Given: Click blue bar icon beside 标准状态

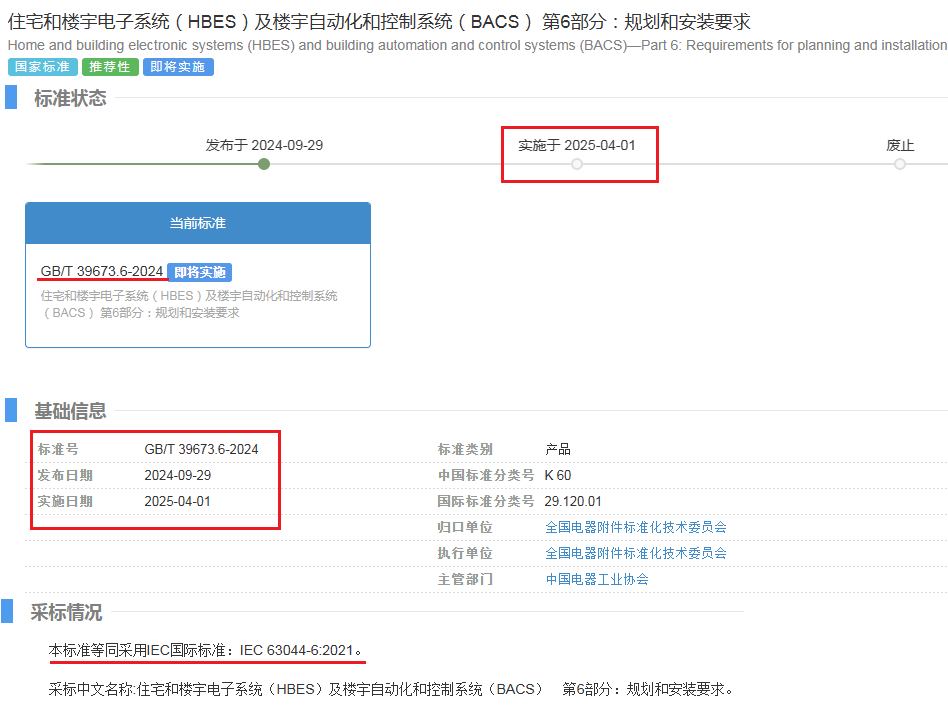Looking at the screenshot, I should [x=11, y=97].
